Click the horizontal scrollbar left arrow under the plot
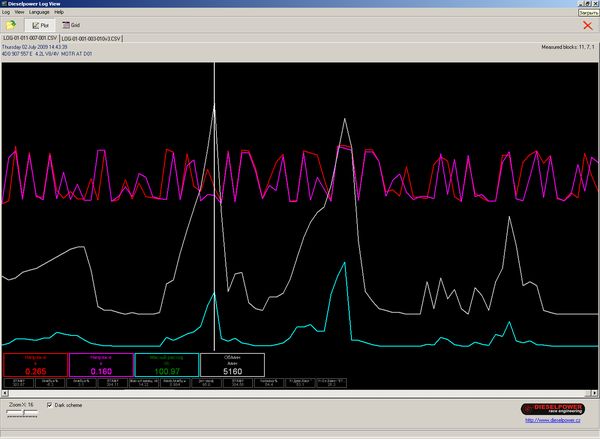The width and height of the screenshot is (600, 439). click(x=4, y=395)
